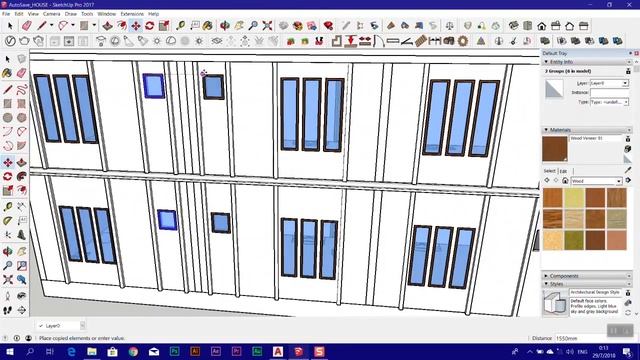The image size is (640, 360).
Task: Choose the Line pencil tool in top toolbar
Action: (x=42, y=26)
